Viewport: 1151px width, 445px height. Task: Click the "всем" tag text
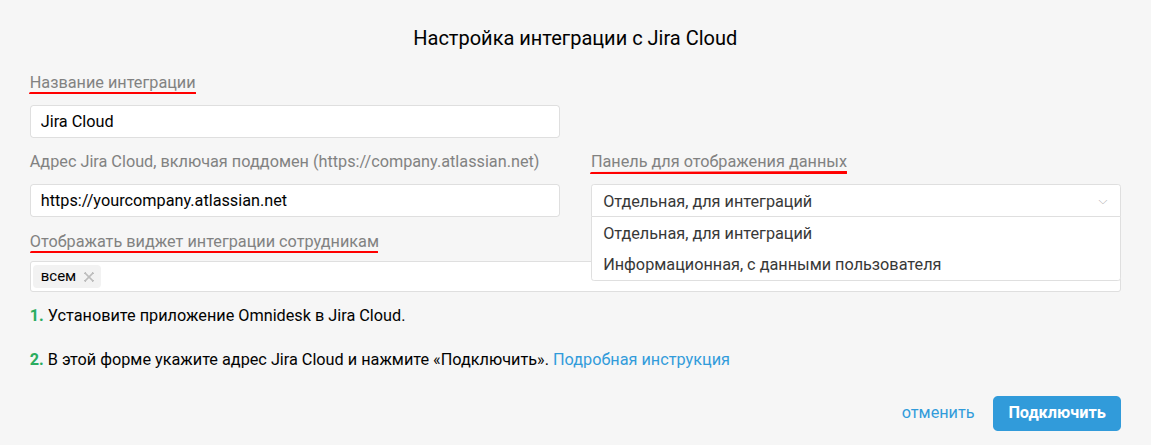[58, 277]
